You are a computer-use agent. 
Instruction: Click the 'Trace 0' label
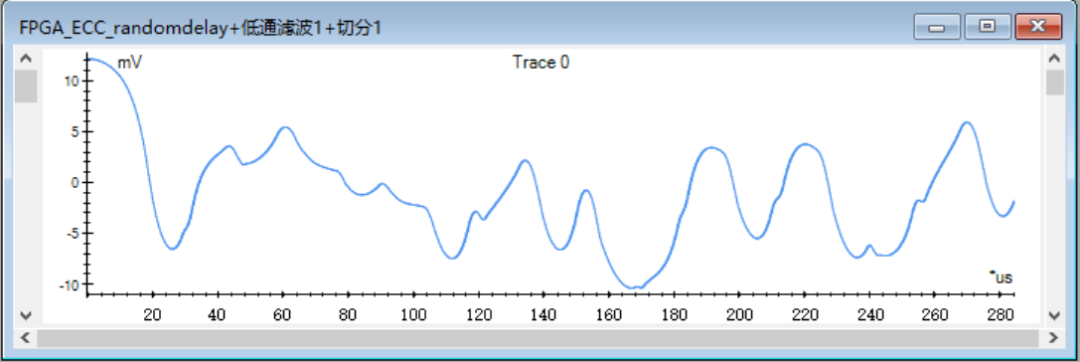(541, 63)
